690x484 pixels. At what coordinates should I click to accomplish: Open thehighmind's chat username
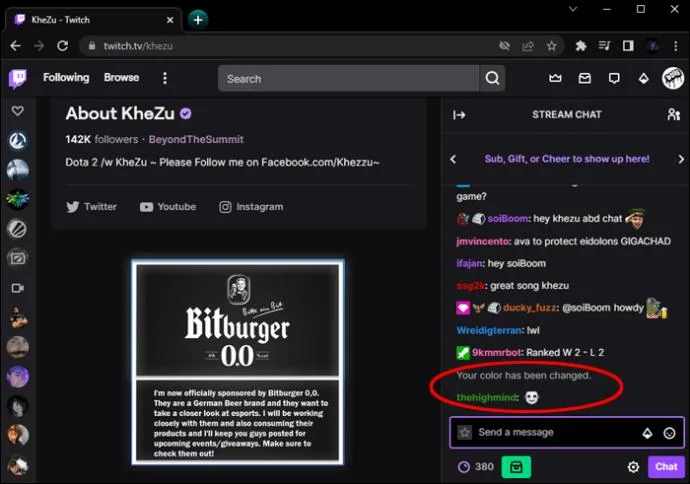click(x=486, y=397)
